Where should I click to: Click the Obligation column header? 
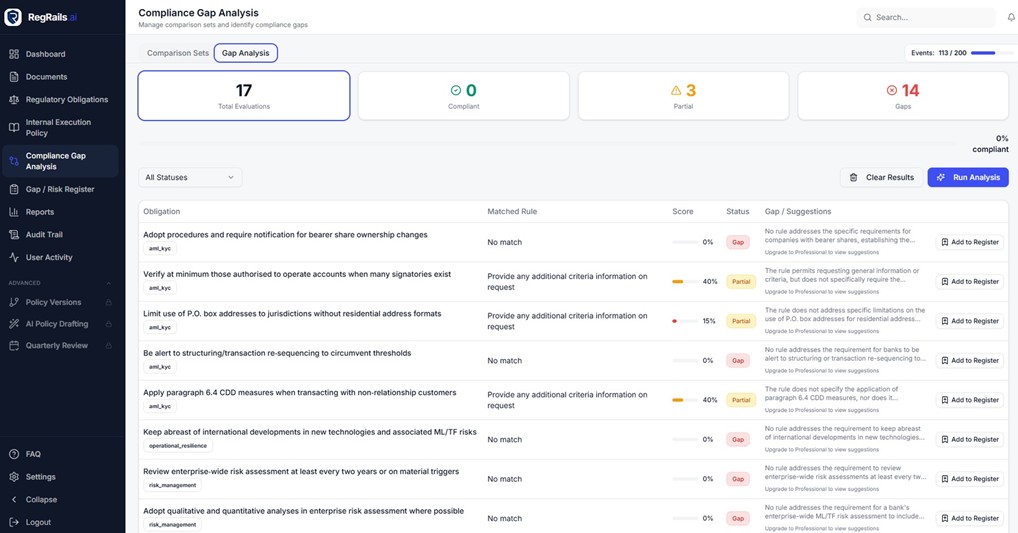pos(162,212)
